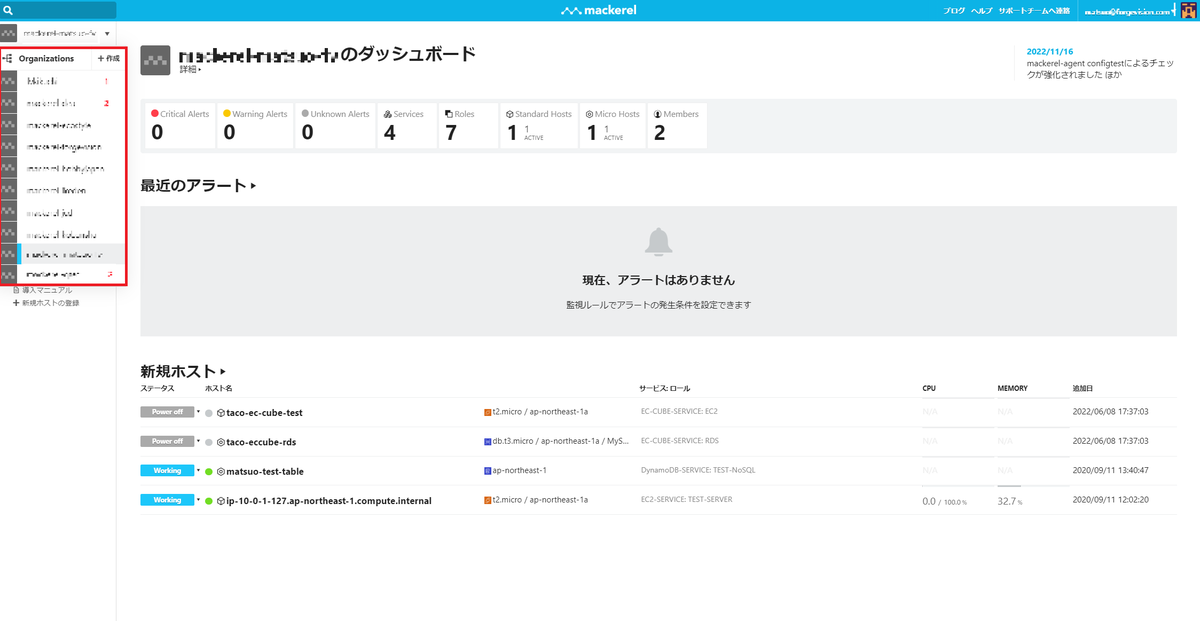This screenshot has height=621, width=1200.
Task: Click the 2020/09/11 13:40:47 added date
Action: click(1110, 470)
